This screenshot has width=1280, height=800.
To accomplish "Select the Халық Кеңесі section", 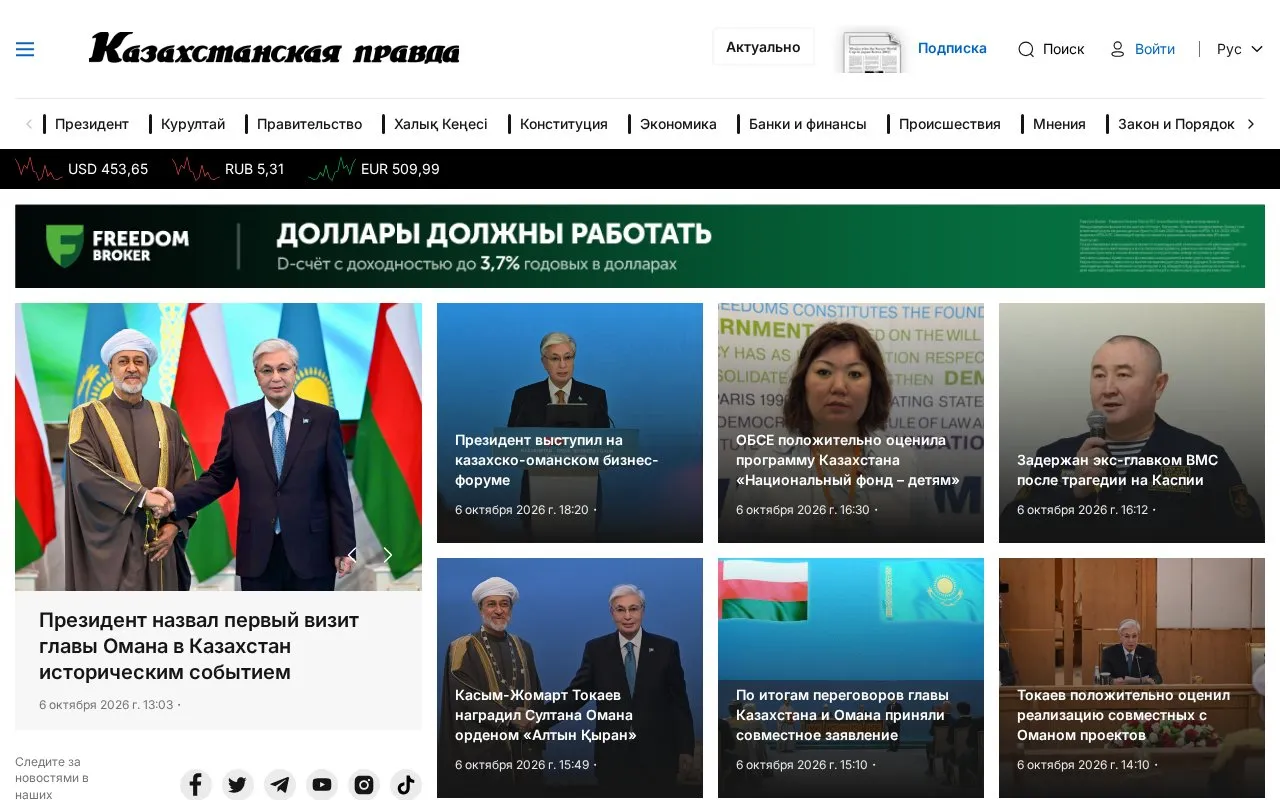I will 441,124.
